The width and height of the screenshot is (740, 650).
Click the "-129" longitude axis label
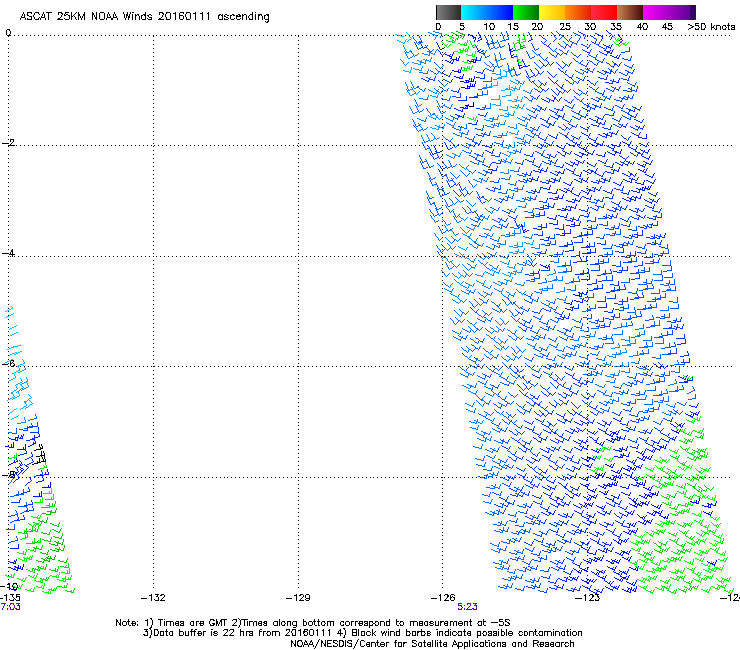[298, 598]
